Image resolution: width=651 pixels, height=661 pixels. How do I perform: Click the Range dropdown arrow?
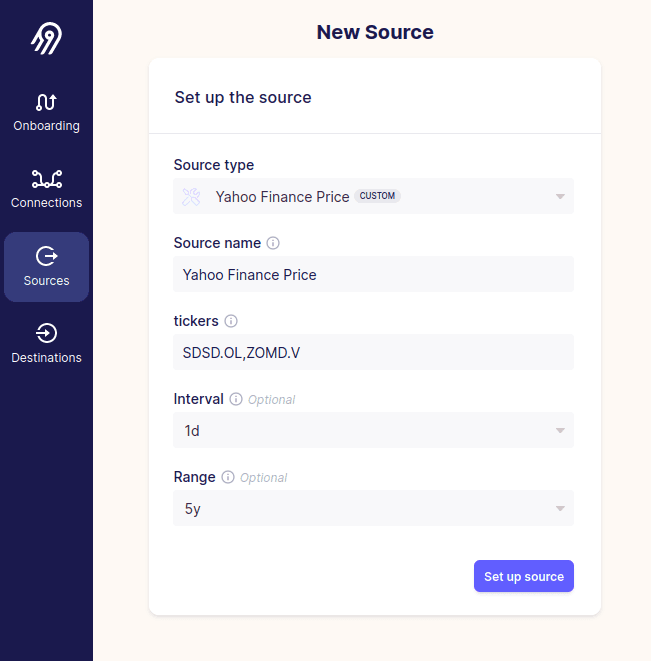click(560, 509)
